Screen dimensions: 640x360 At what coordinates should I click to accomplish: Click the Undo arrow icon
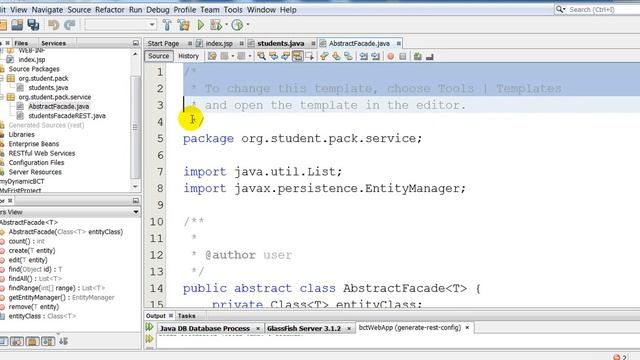pos(53,25)
